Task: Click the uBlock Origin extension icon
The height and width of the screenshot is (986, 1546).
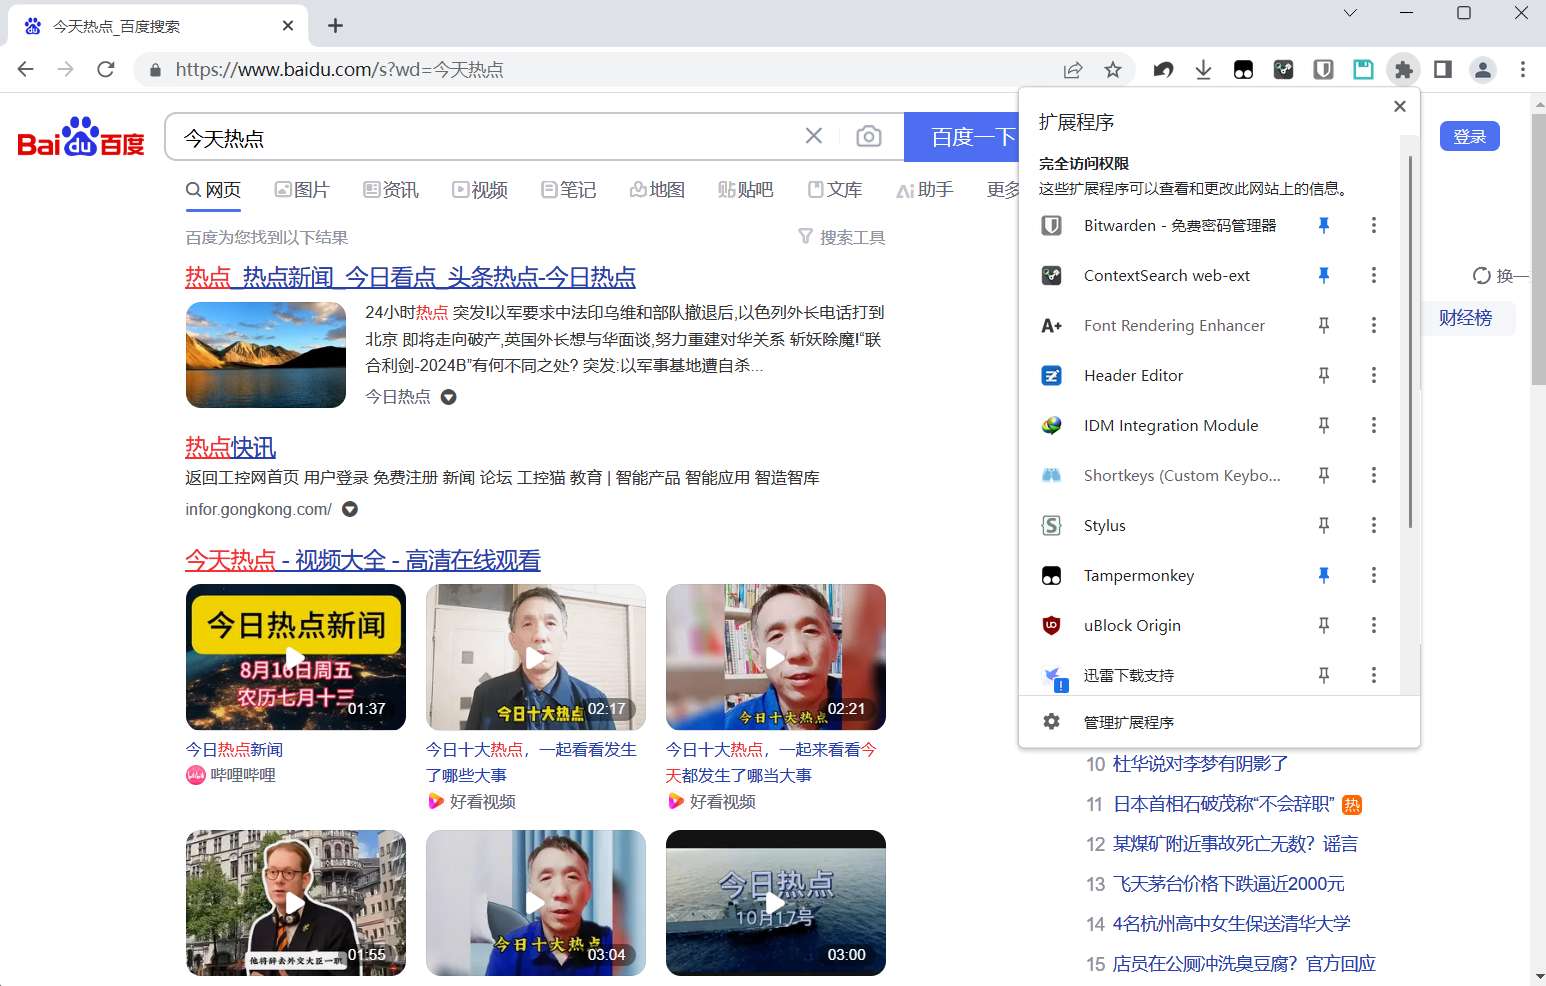Action: pos(1051,625)
